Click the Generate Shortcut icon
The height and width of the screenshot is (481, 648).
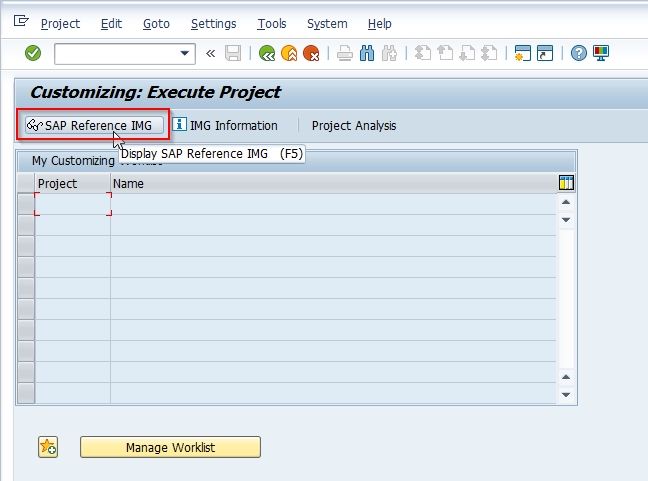click(545, 53)
